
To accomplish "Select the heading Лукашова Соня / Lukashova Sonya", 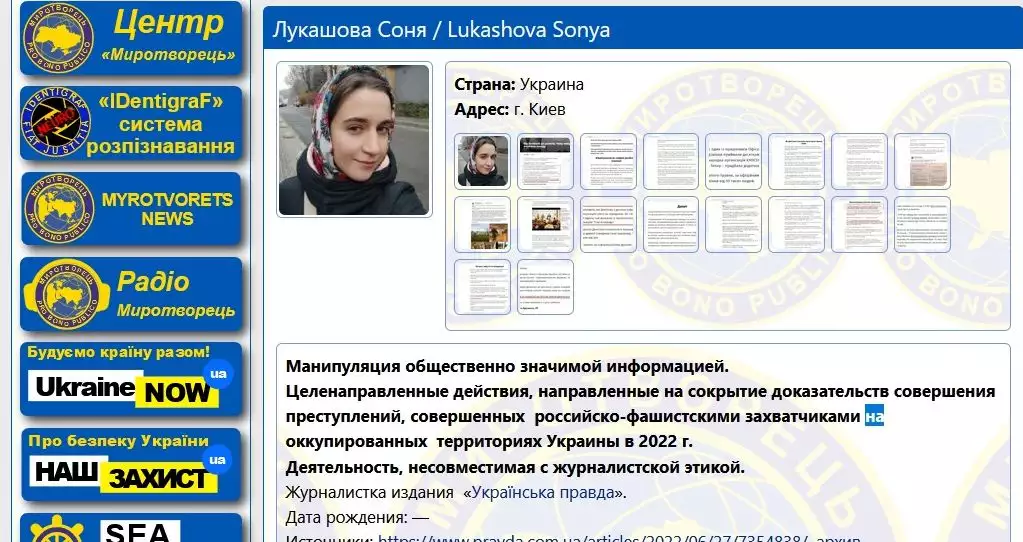I will pos(441,30).
